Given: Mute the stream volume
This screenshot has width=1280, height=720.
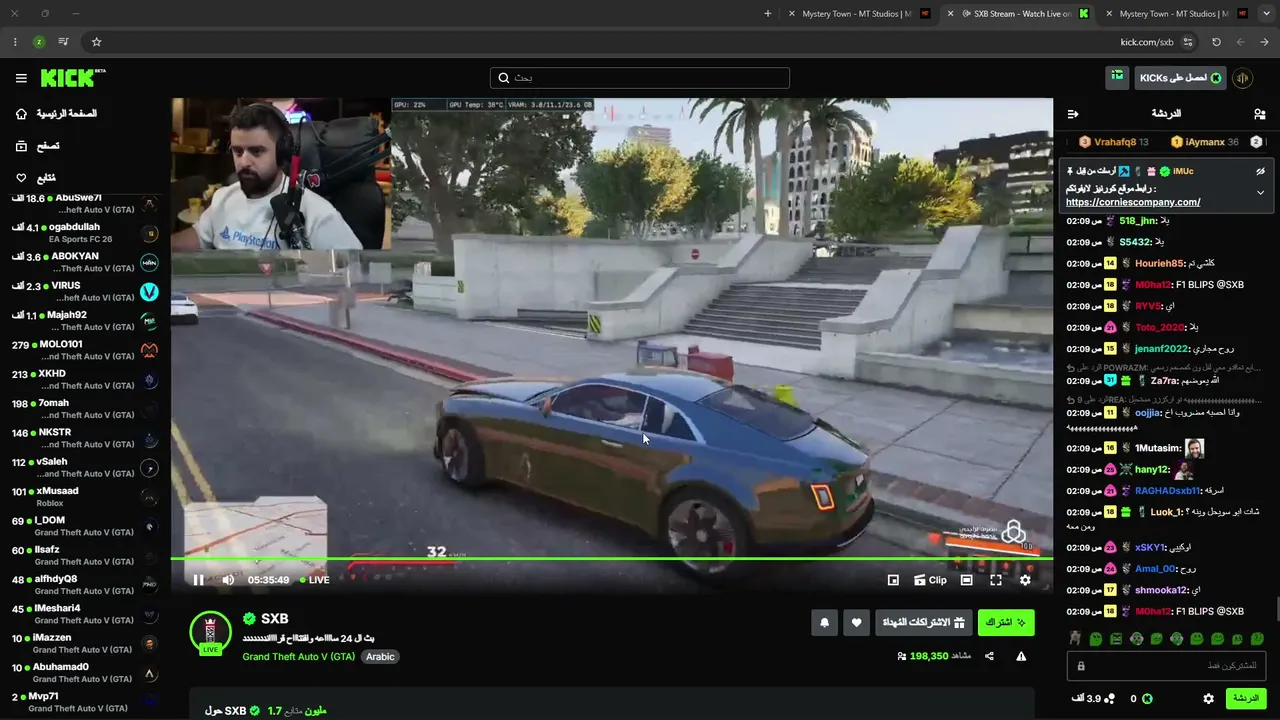Looking at the screenshot, I should [228, 580].
